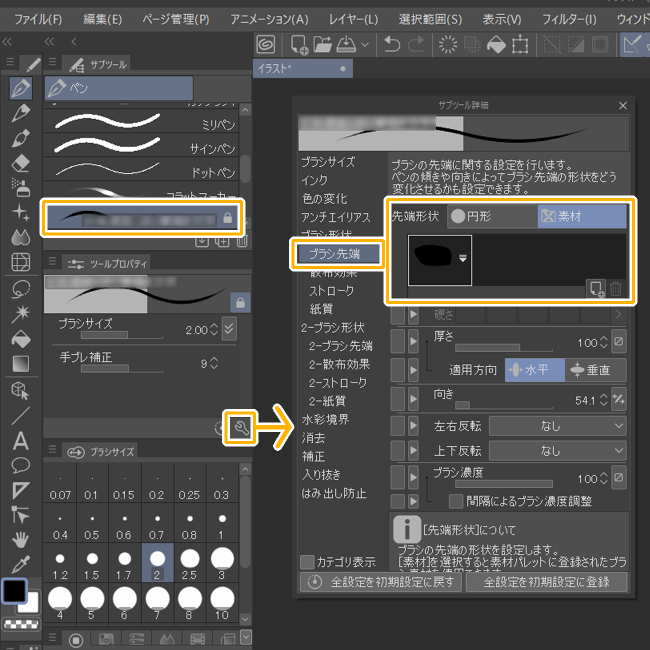Toggle show-in-property box for 厚さ
This screenshot has width=650, height=650.
pos(398,342)
